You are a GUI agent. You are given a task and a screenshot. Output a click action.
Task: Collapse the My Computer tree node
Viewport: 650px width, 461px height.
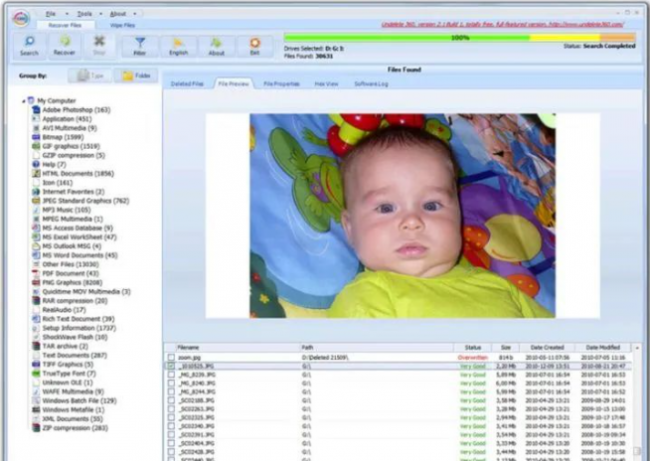(24, 101)
